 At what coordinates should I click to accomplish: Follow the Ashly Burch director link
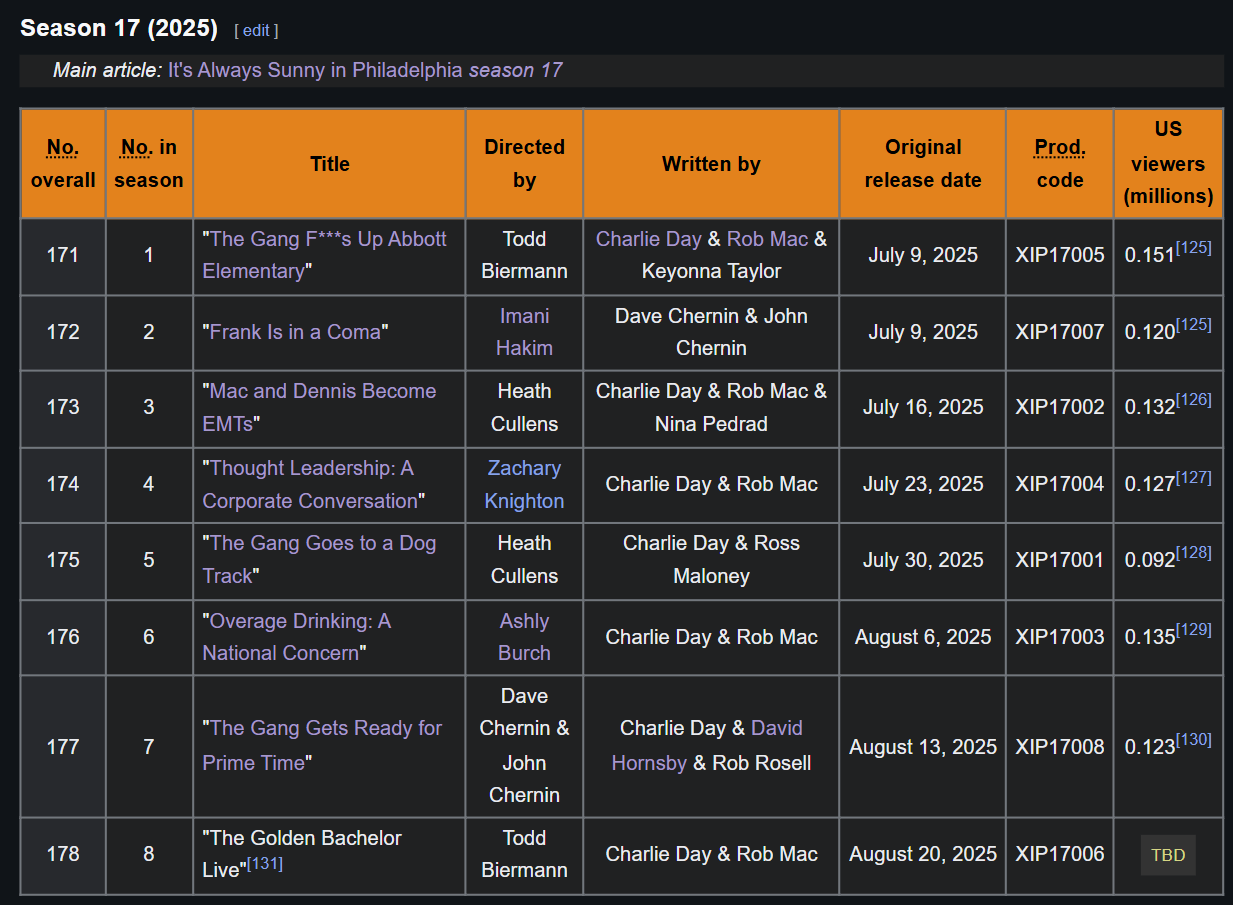[525, 637]
